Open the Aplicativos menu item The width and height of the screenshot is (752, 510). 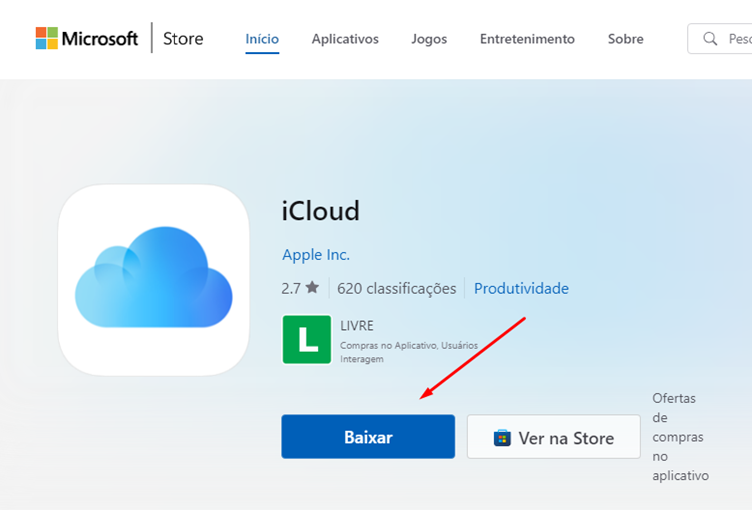[345, 39]
